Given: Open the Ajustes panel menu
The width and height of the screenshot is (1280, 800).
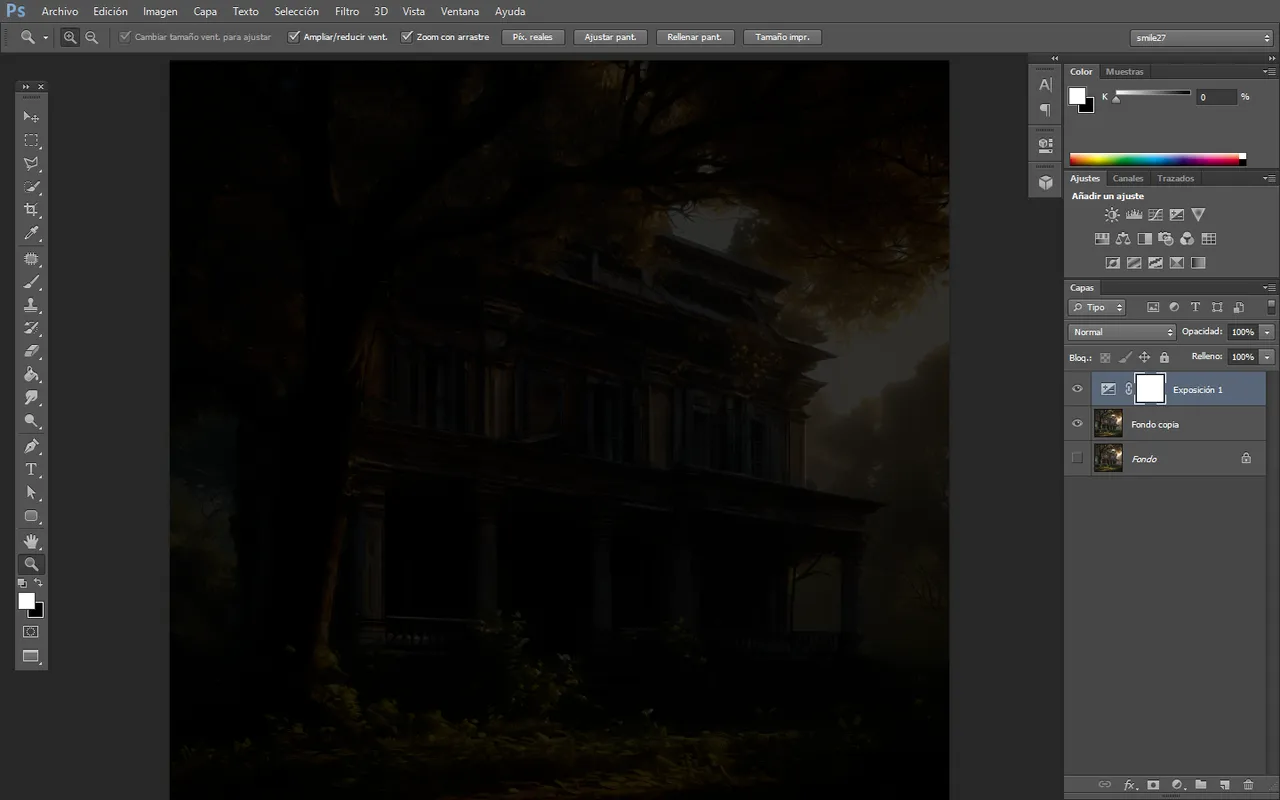Looking at the screenshot, I should tap(1269, 179).
